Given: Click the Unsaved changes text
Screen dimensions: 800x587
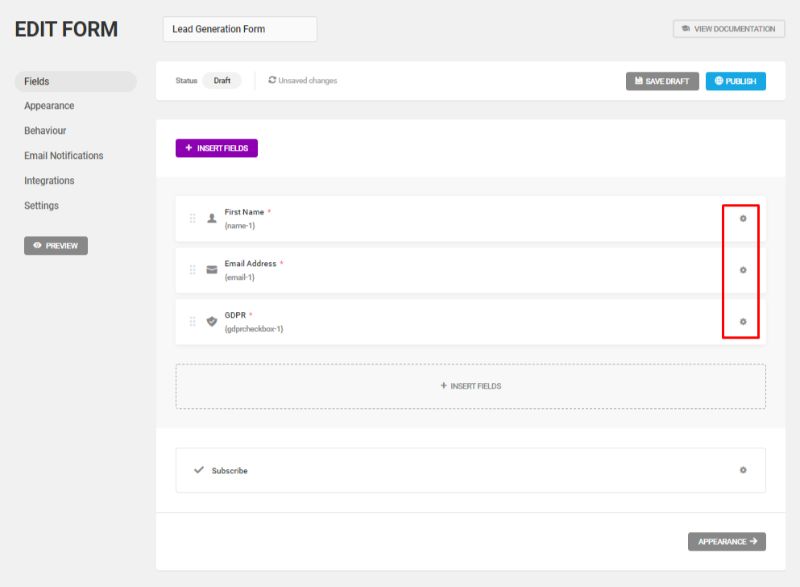Looking at the screenshot, I should click(x=308, y=81).
